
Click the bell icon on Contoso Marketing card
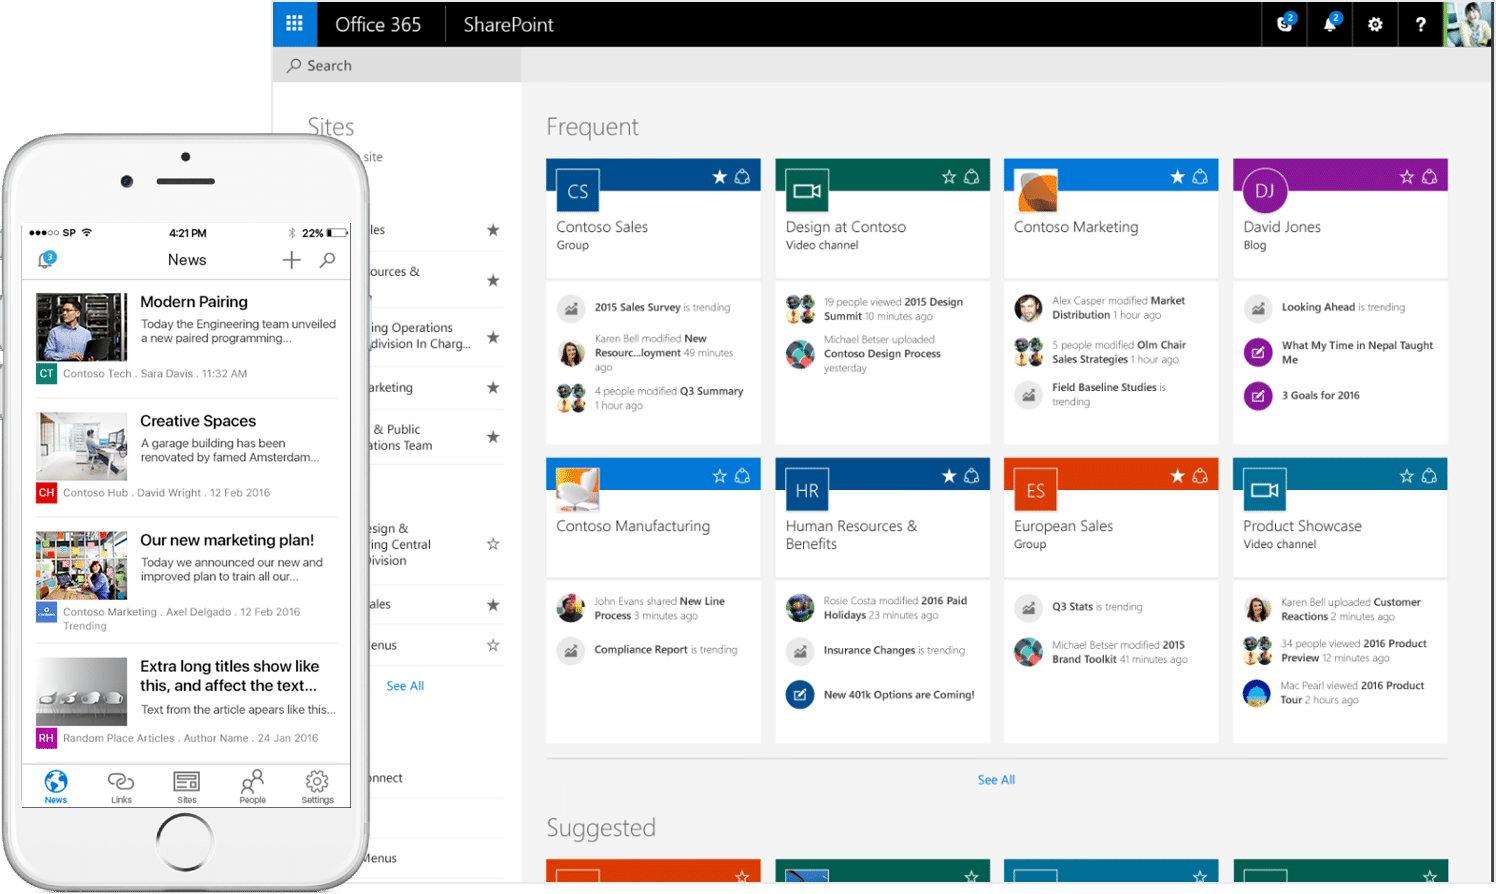point(1200,177)
